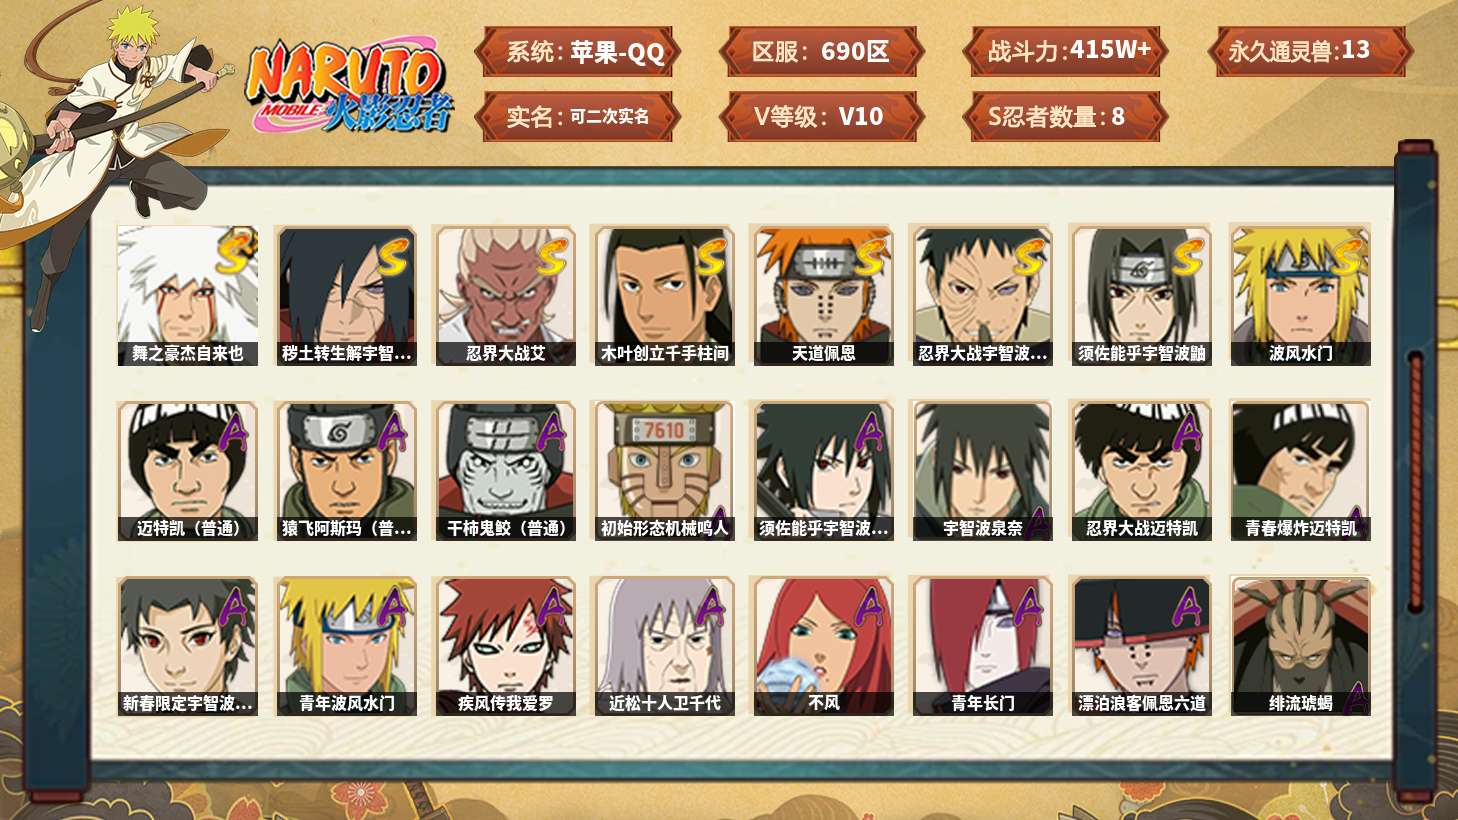Open the 波风水门 S-rank portrait
This screenshot has width=1458, height=820.
[x=1300, y=295]
